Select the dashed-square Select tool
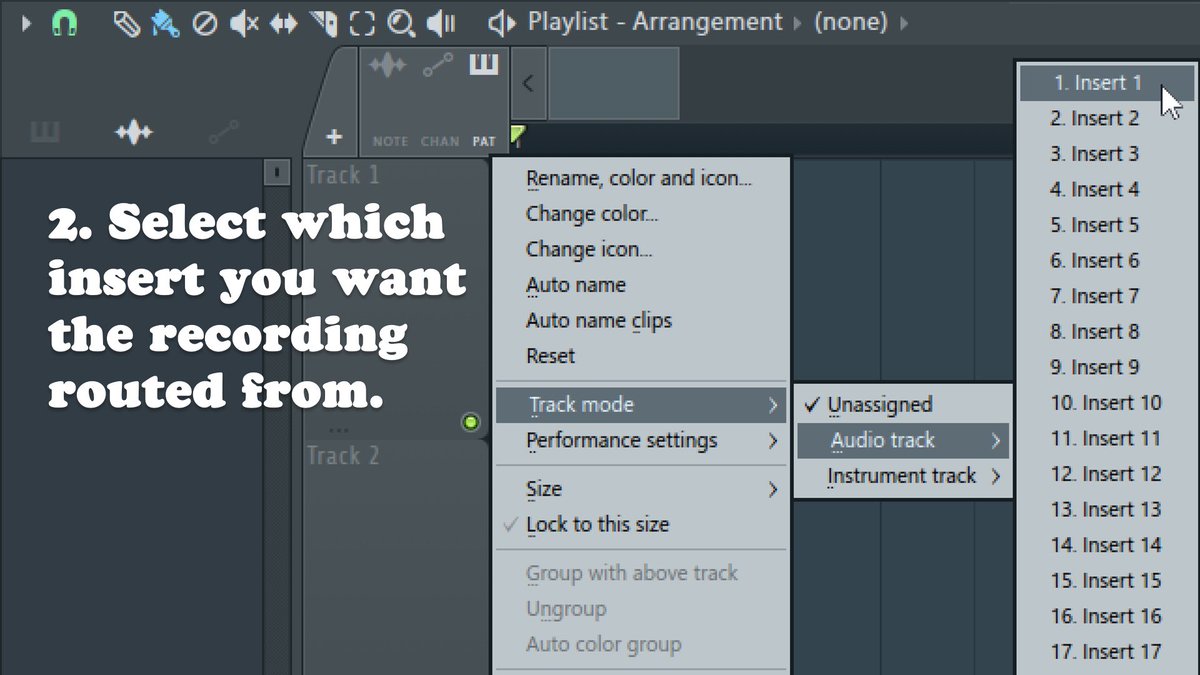The width and height of the screenshot is (1200, 675). 362,23
